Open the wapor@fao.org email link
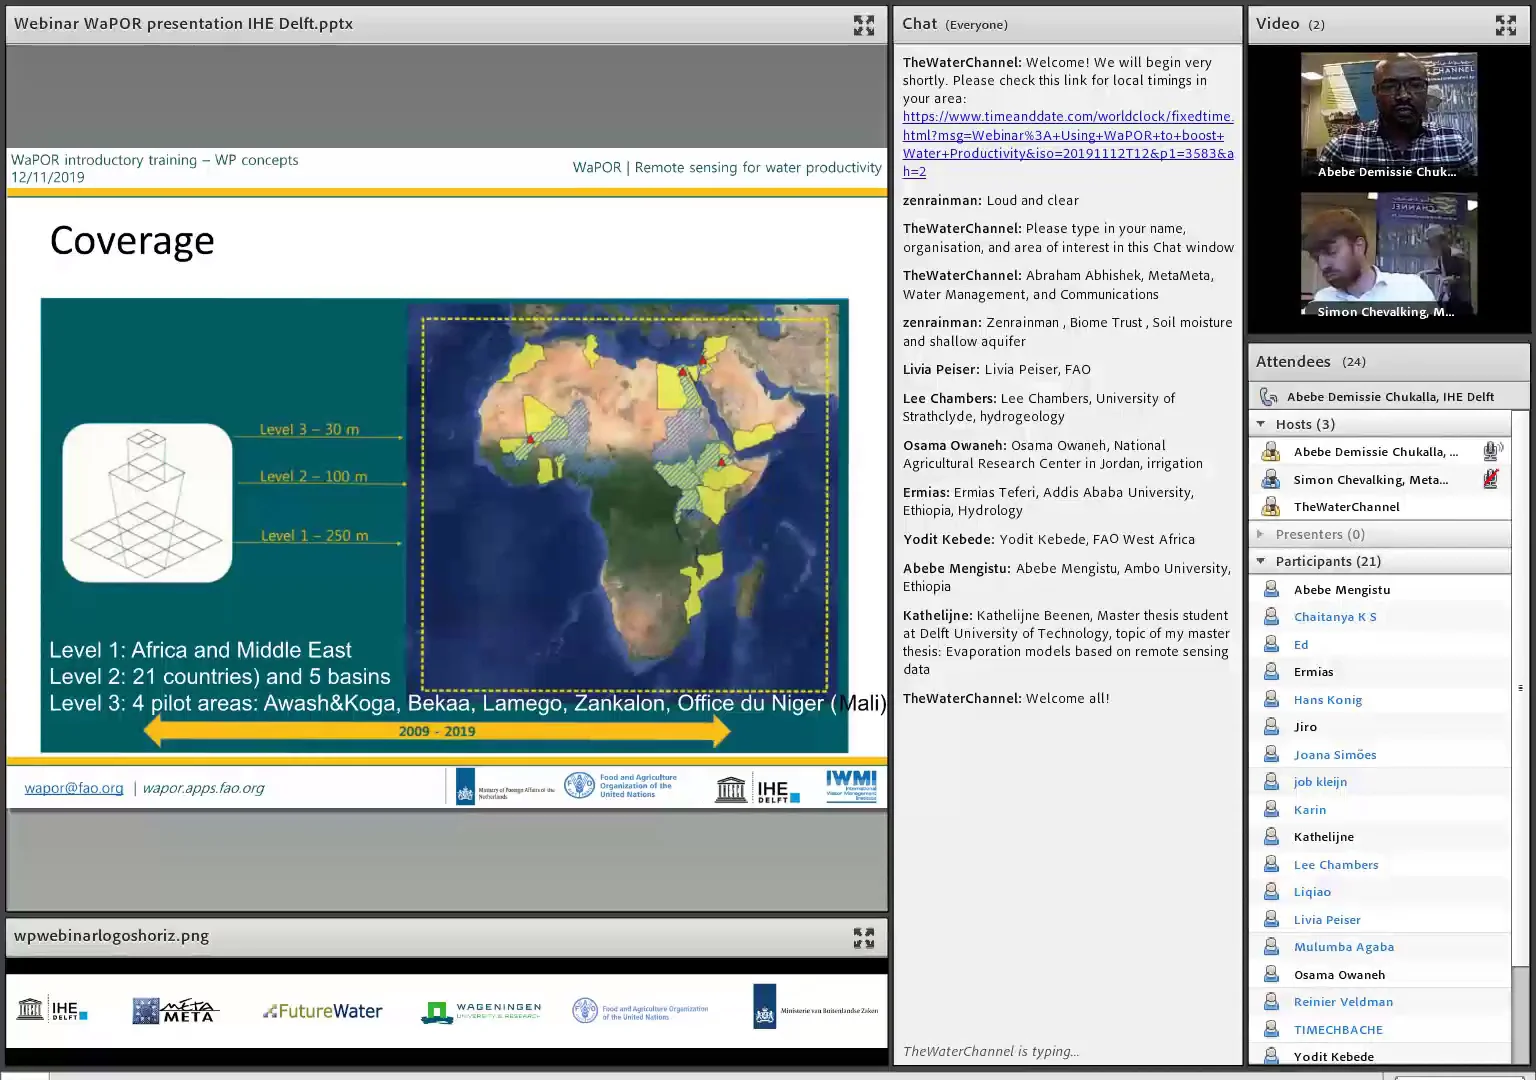This screenshot has width=1536, height=1080. coord(74,788)
